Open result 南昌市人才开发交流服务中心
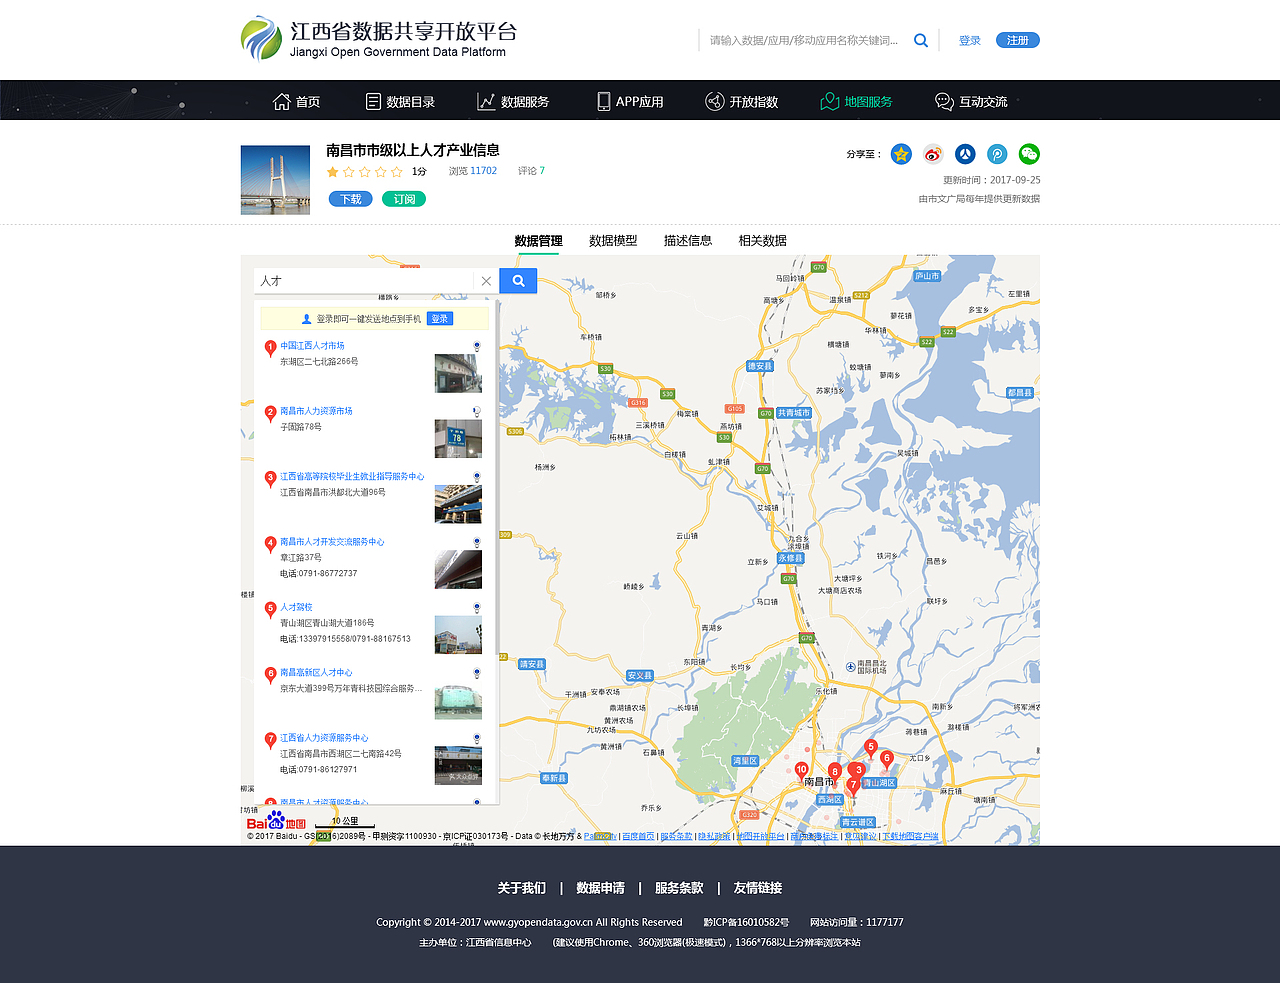 (x=332, y=542)
